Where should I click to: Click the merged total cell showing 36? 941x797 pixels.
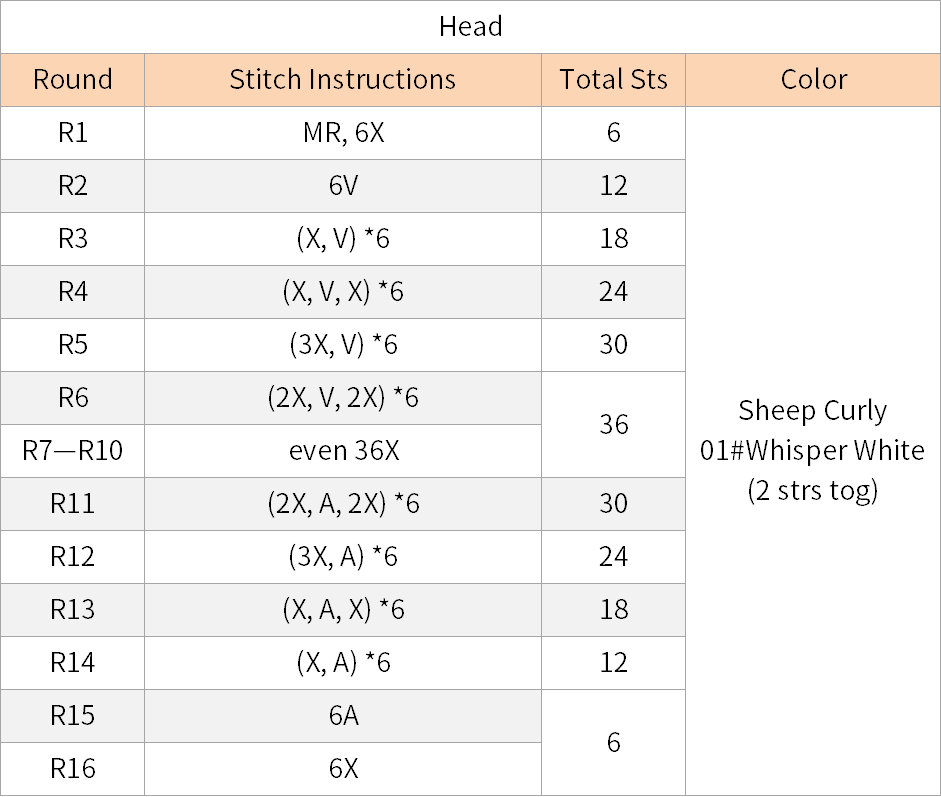613,424
